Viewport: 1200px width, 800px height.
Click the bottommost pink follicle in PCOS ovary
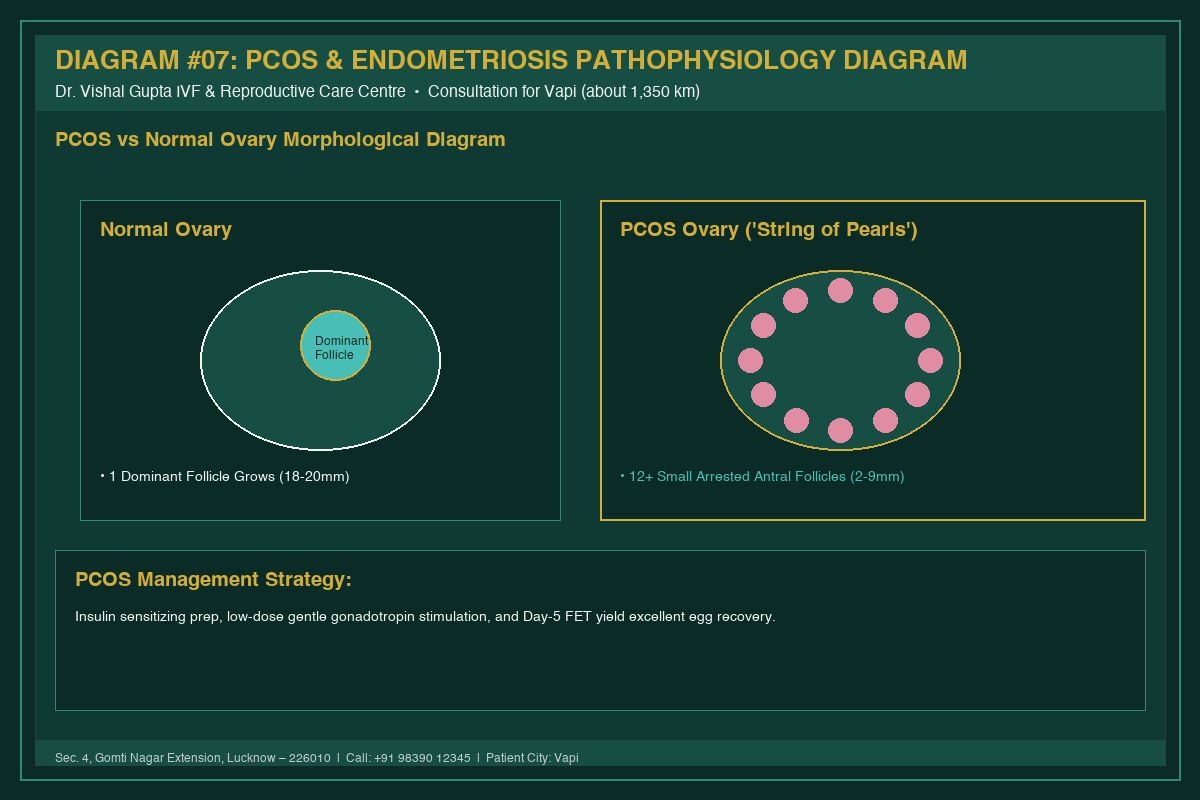(840, 430)
